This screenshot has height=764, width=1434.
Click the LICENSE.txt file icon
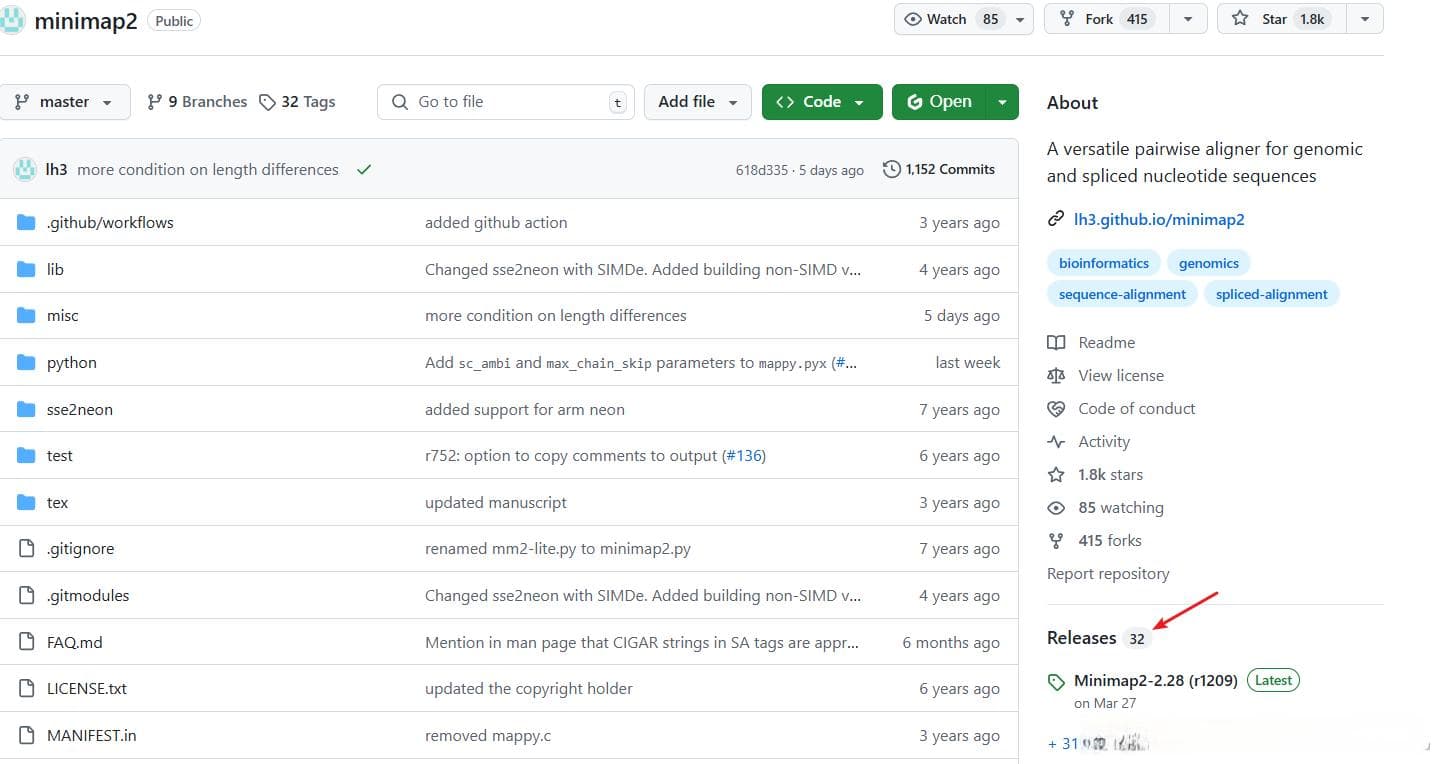pos(27,688)
